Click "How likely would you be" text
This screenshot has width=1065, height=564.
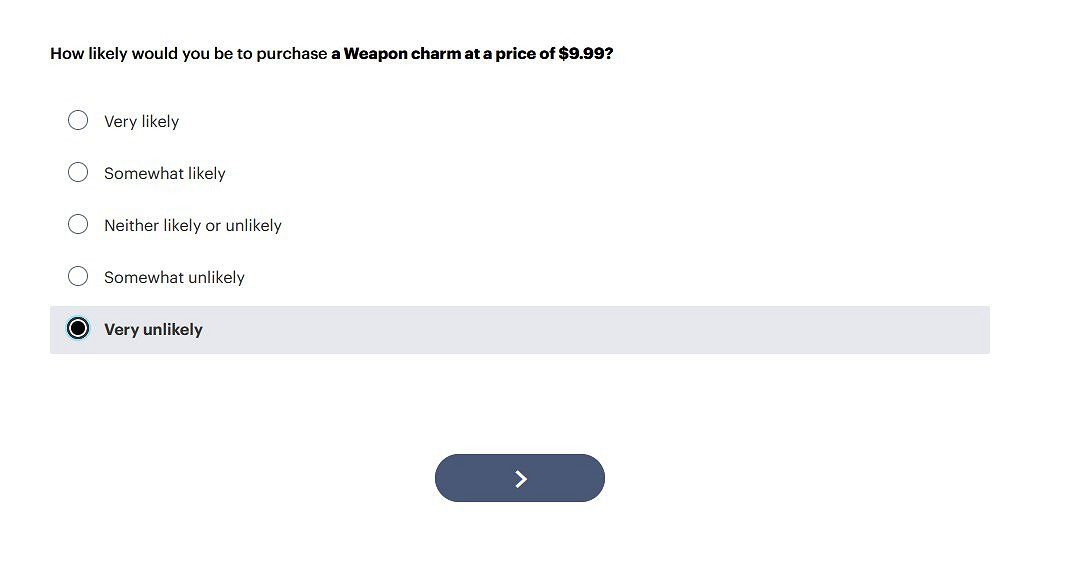pyautogui.click(x=130, y=54)
